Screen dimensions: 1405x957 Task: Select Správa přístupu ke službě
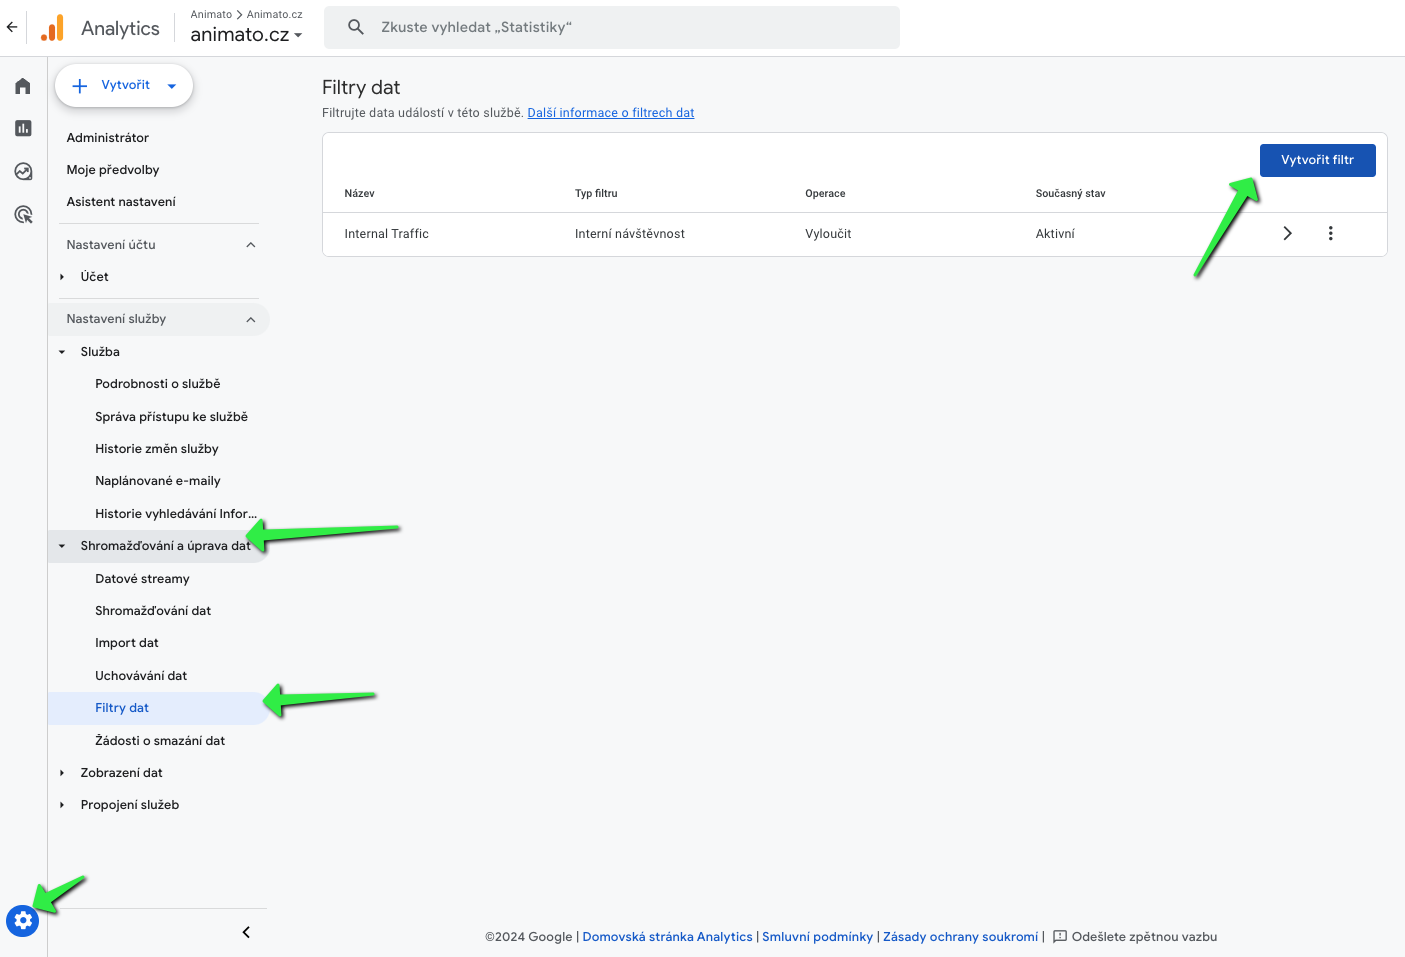point(171,417)
